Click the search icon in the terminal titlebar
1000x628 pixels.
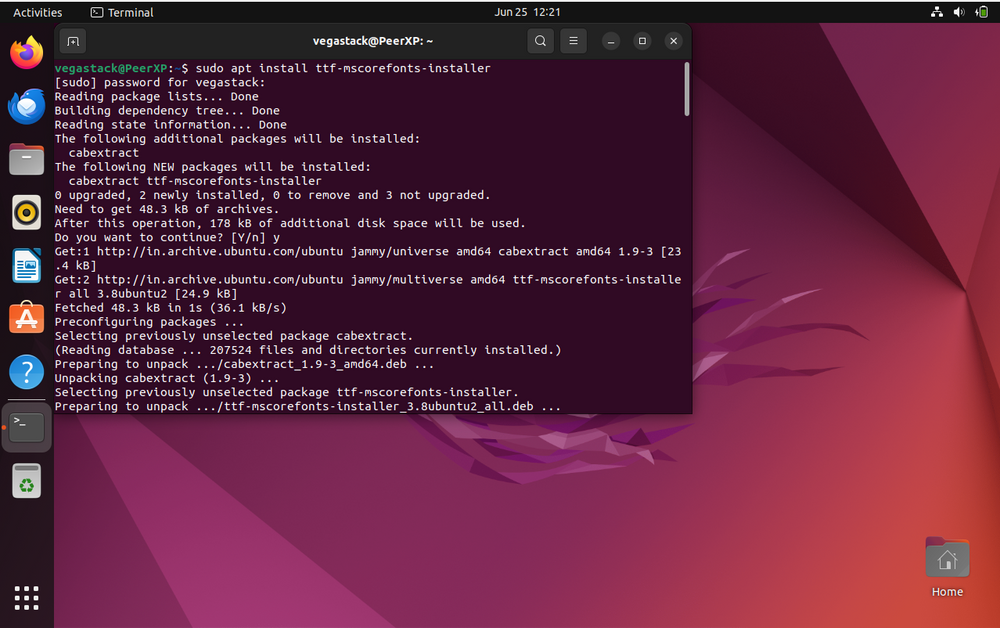pyautogui.click(x=540, y=41)
